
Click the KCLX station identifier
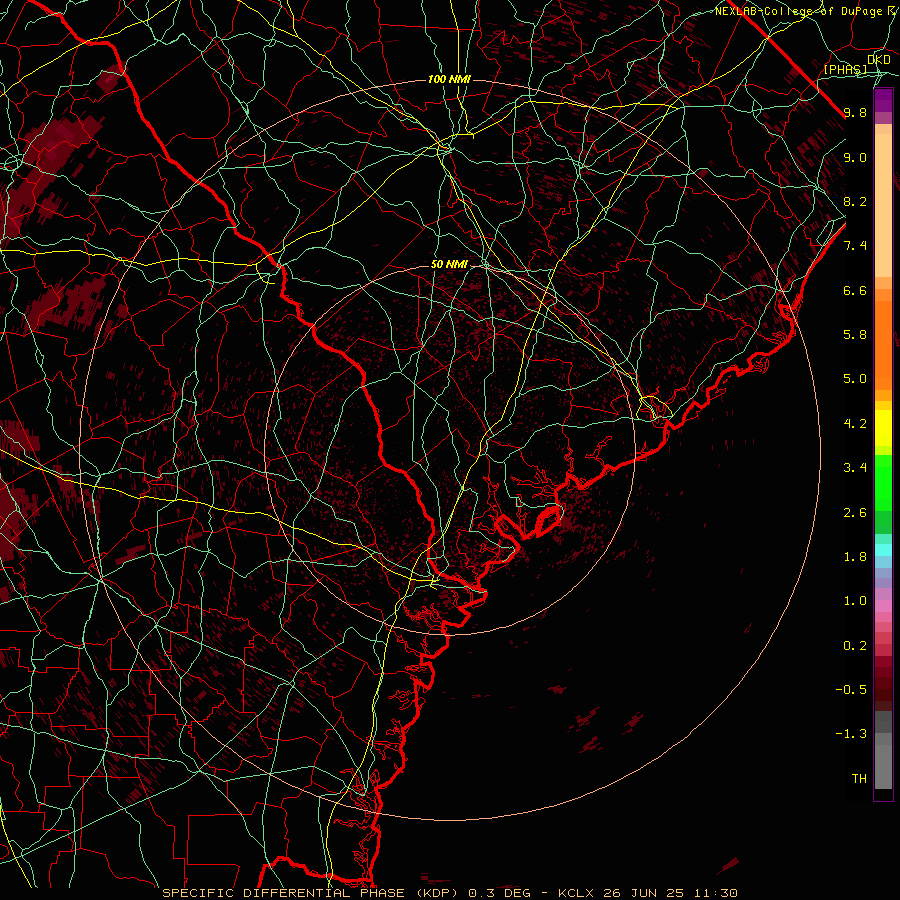click(576, 893)
